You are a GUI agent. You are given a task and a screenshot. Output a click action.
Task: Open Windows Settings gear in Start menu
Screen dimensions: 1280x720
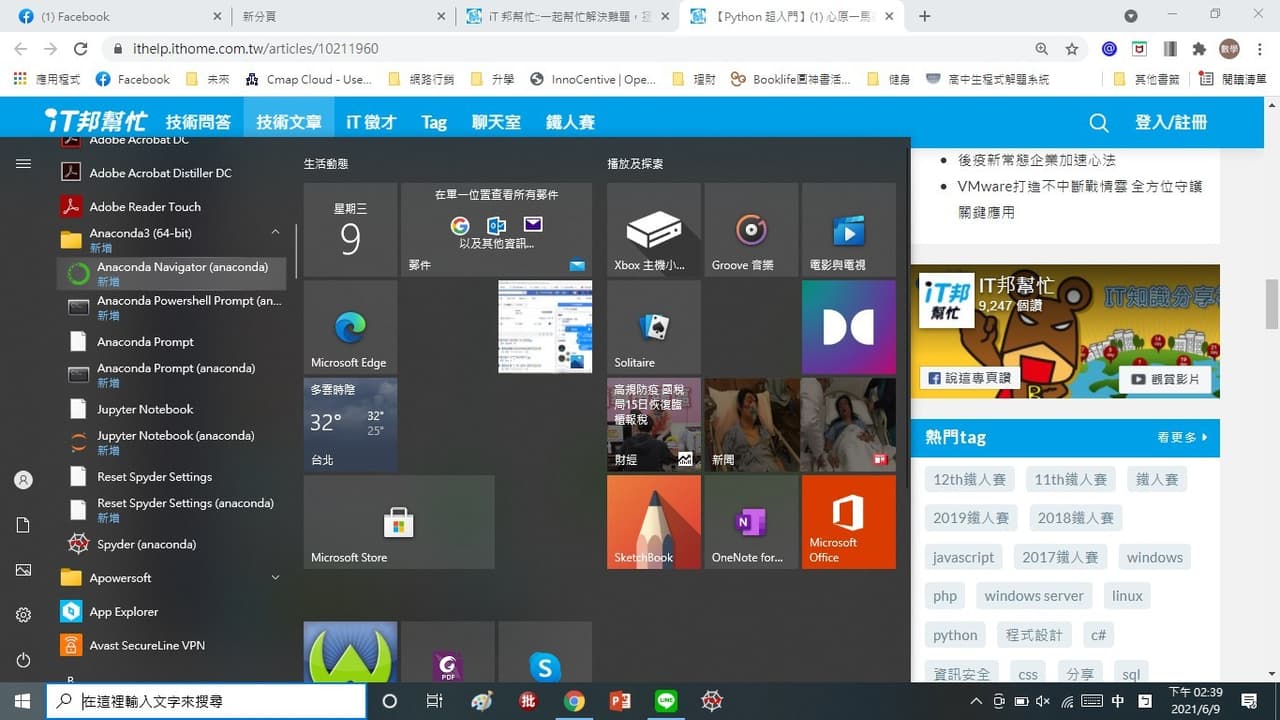click(x=23, y=615)
